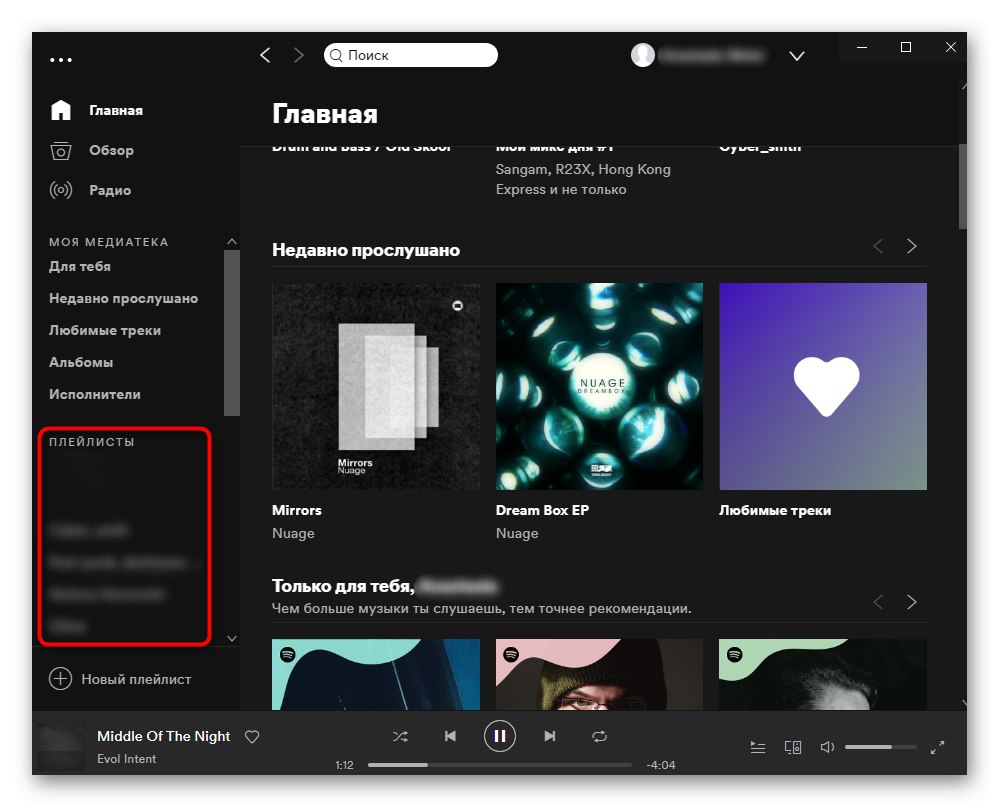This screenshot has height=807, width=999.
Task: Show previous items in Недавно прослушано row
Action: 878,246
